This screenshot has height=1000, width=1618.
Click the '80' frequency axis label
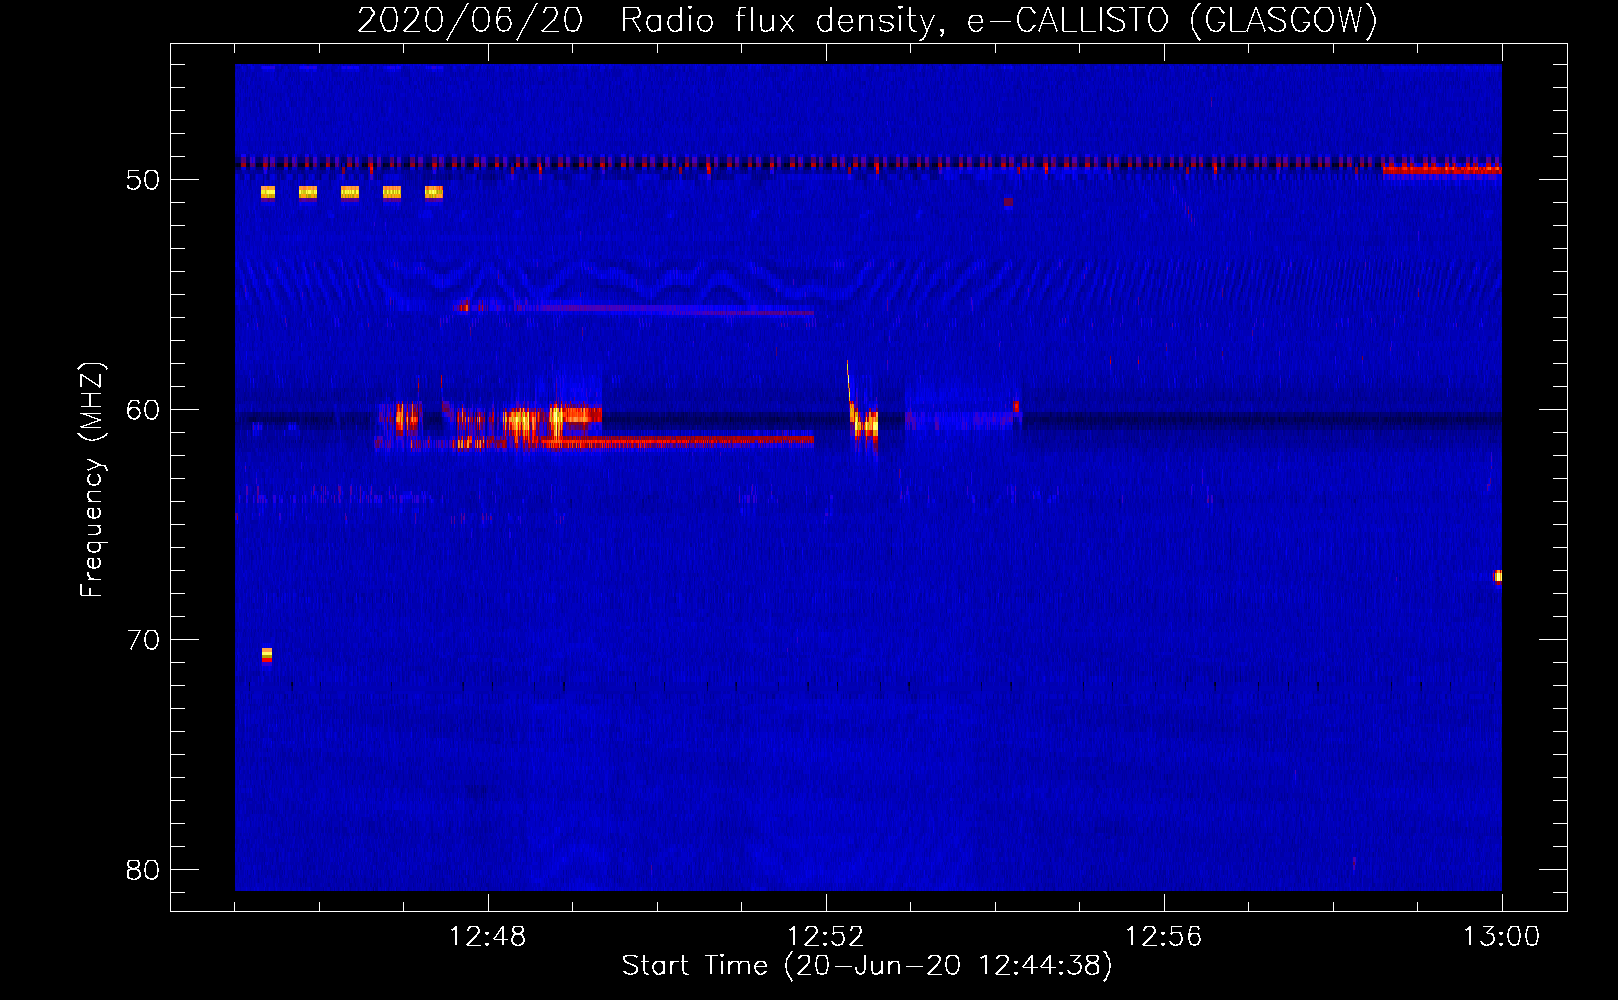click(142, 870)
